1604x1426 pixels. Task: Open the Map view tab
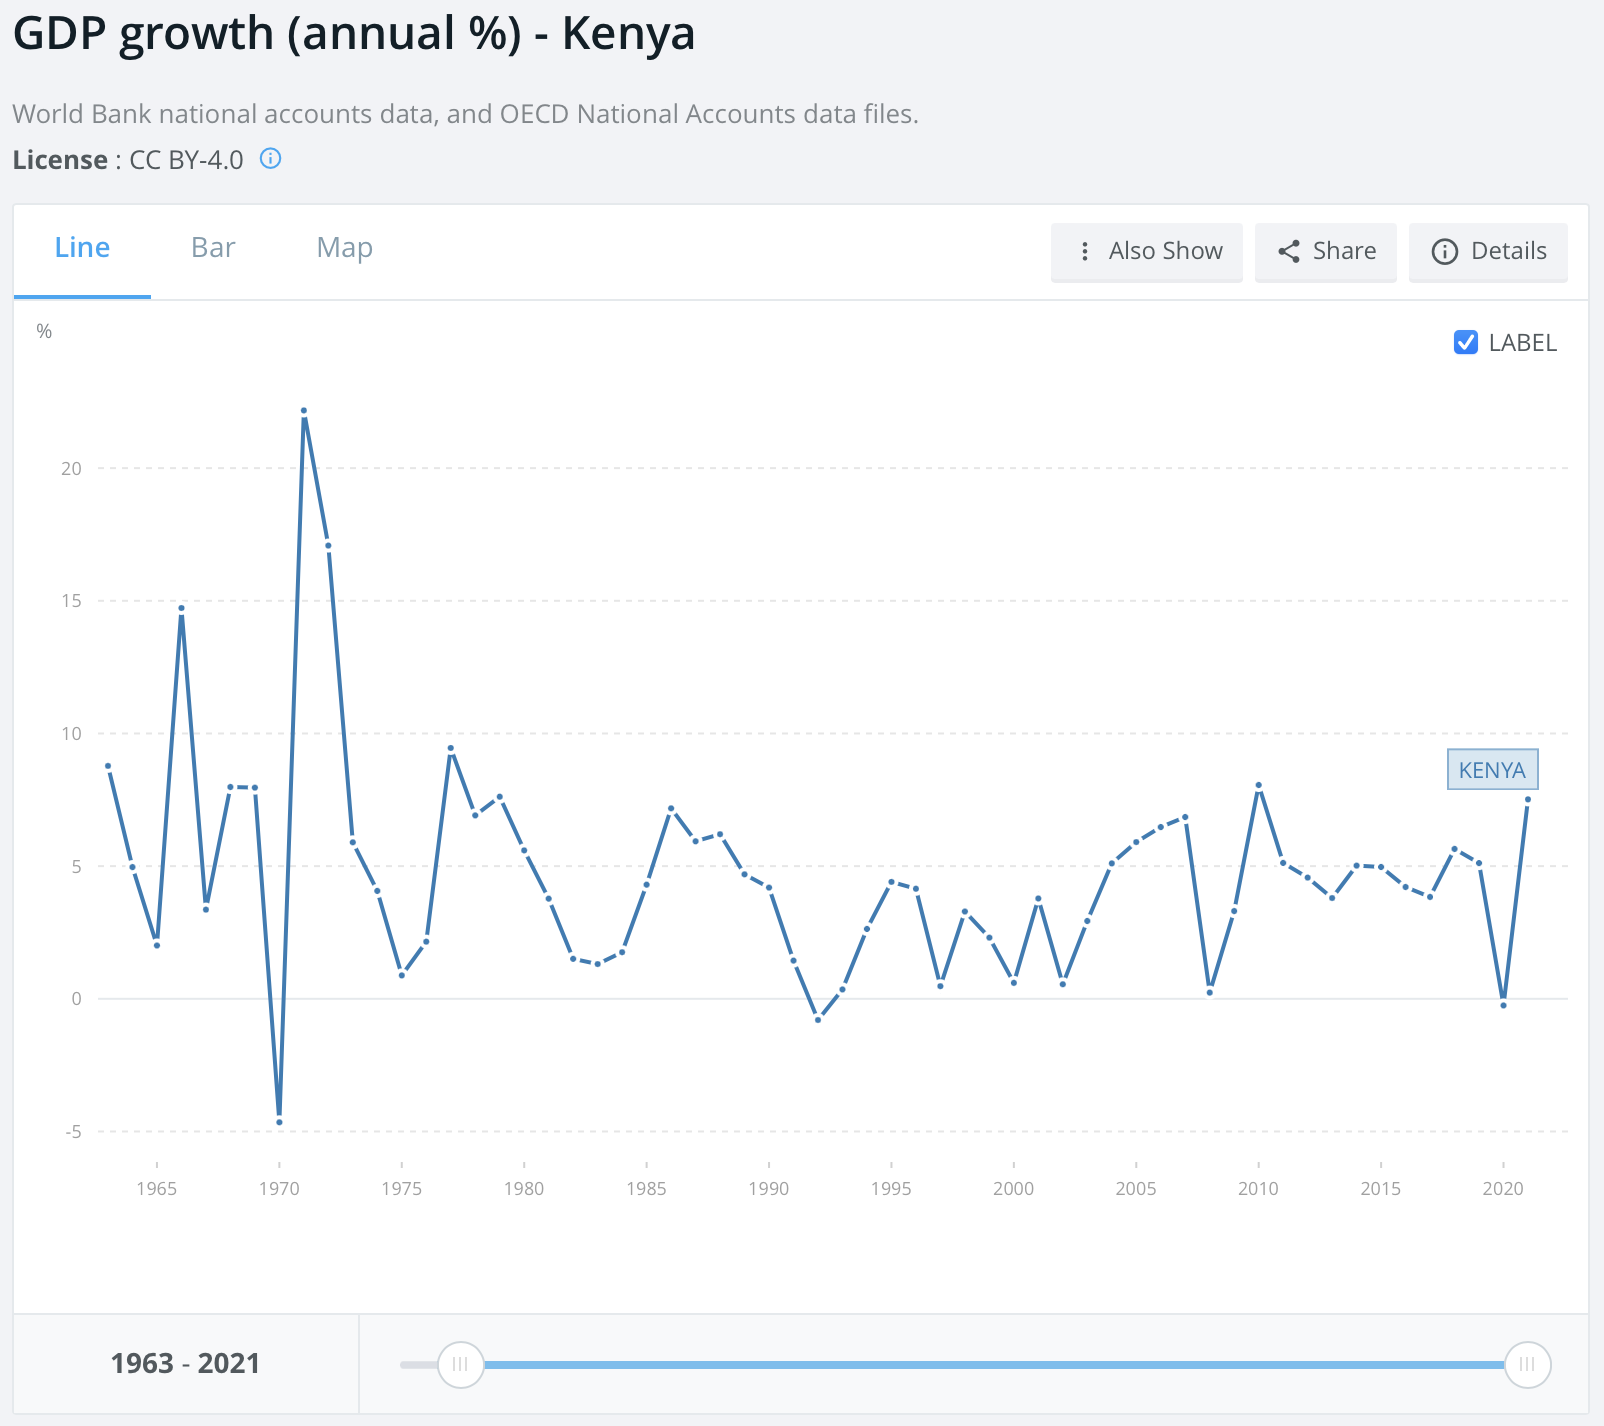coord(344,247)
